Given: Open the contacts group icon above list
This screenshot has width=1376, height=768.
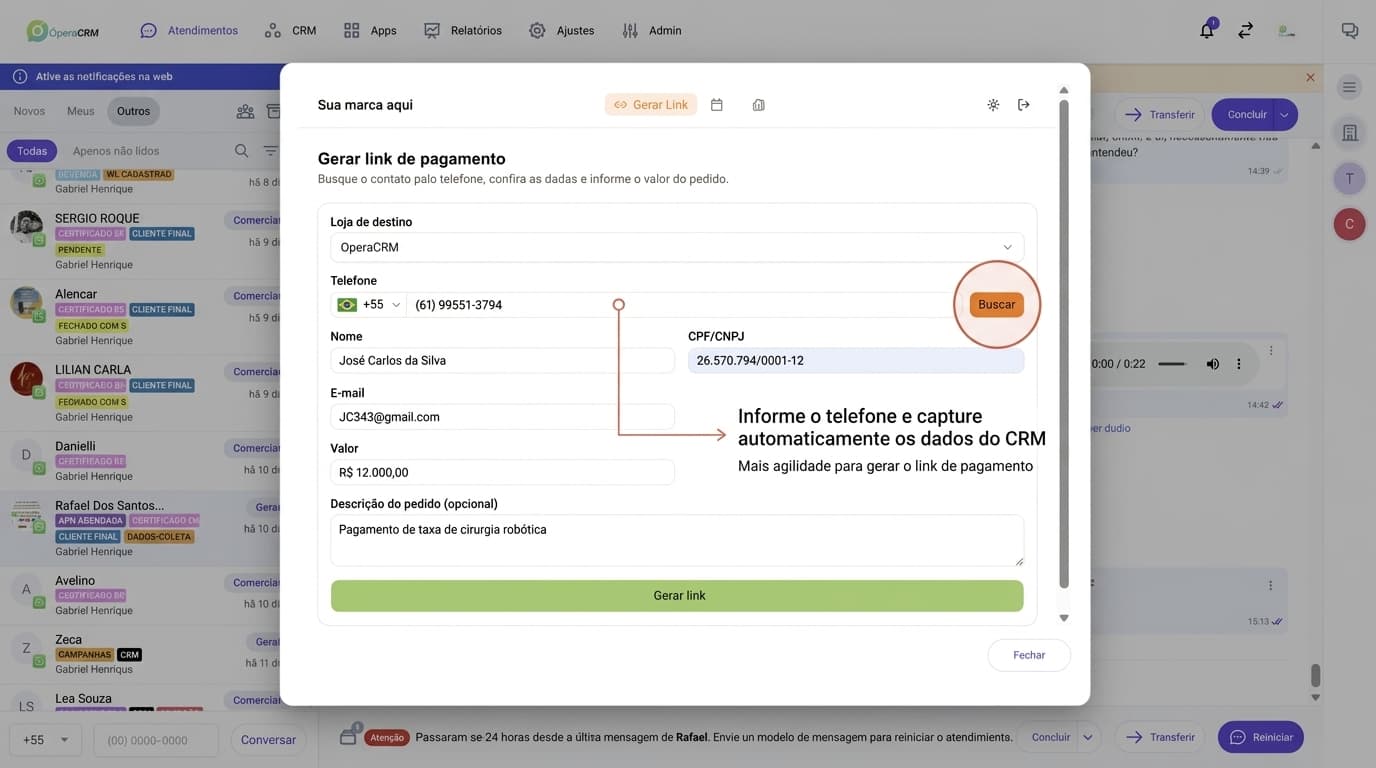Looking at the screenshot, I should 245,111.
